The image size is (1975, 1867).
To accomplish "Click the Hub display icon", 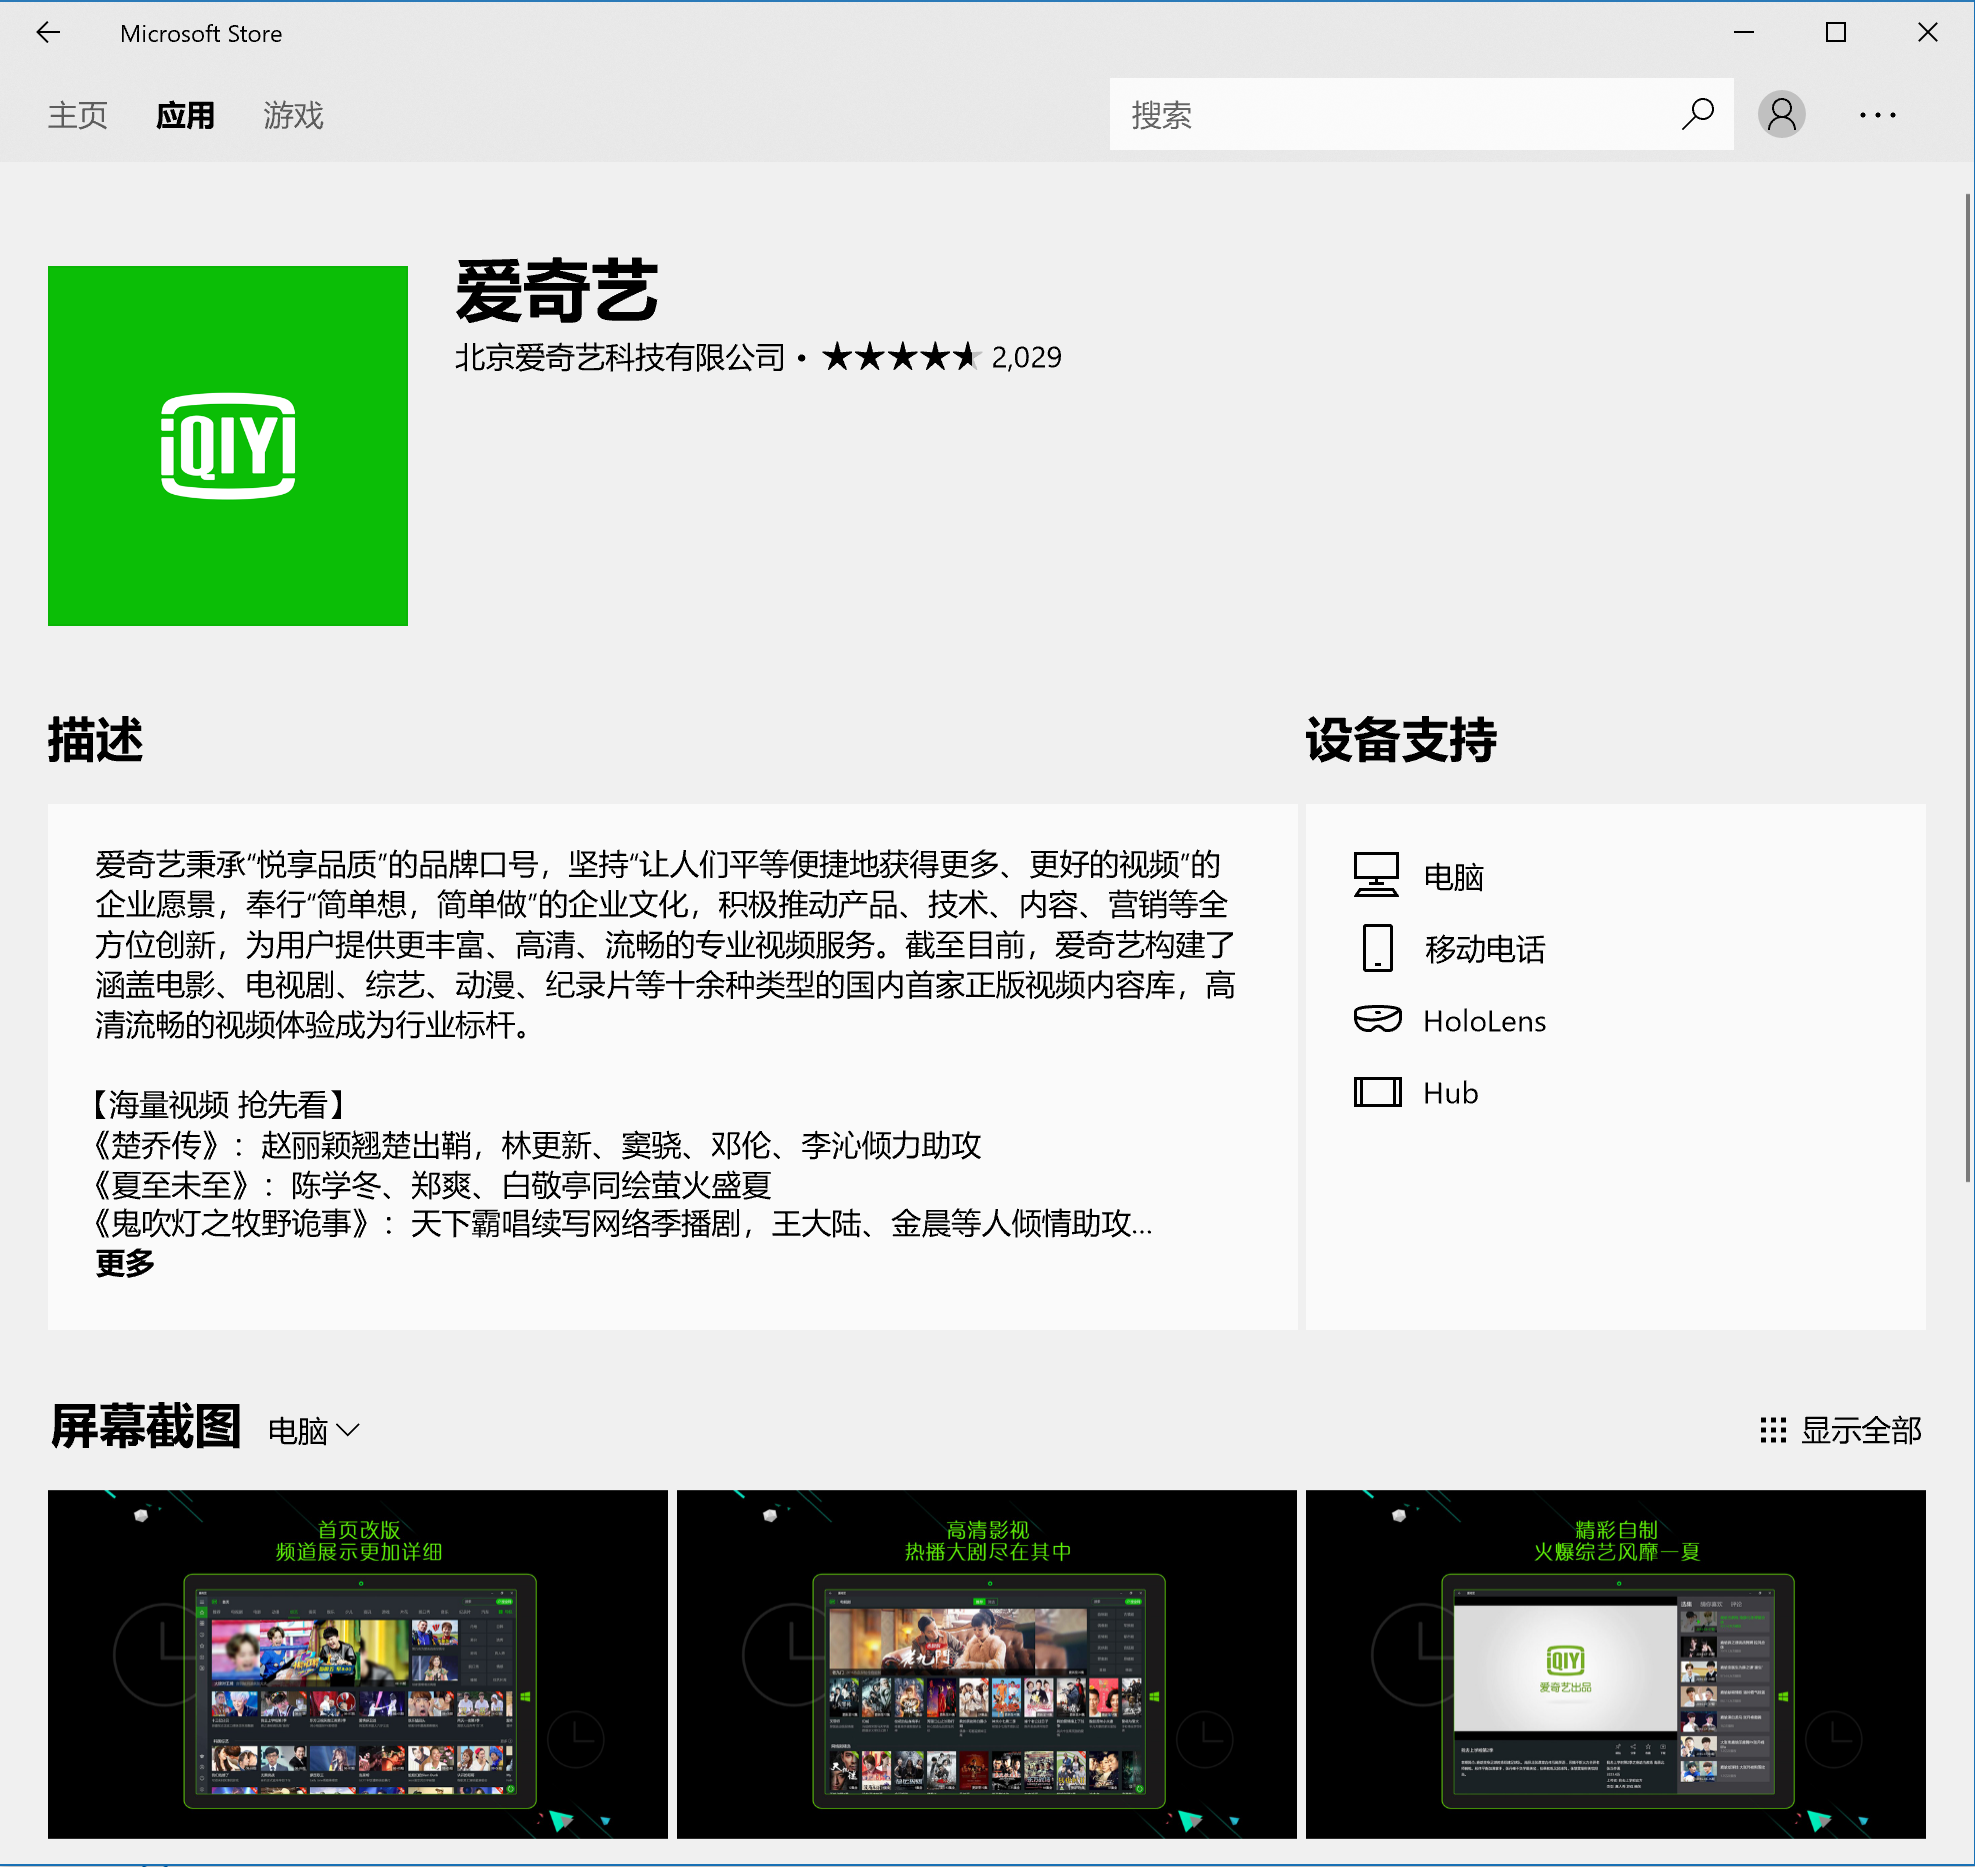I will [x=1377, y=1092].
